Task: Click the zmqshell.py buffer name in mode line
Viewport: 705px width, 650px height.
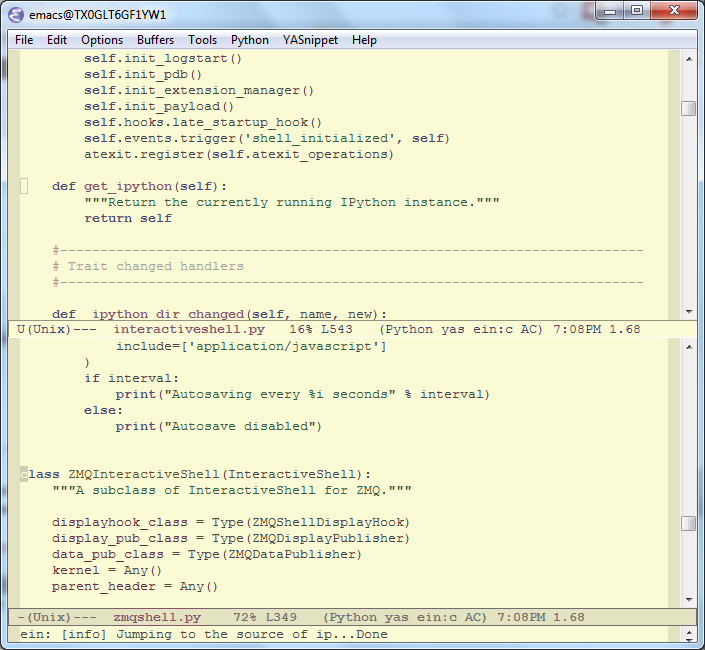Action: [157, 617]
